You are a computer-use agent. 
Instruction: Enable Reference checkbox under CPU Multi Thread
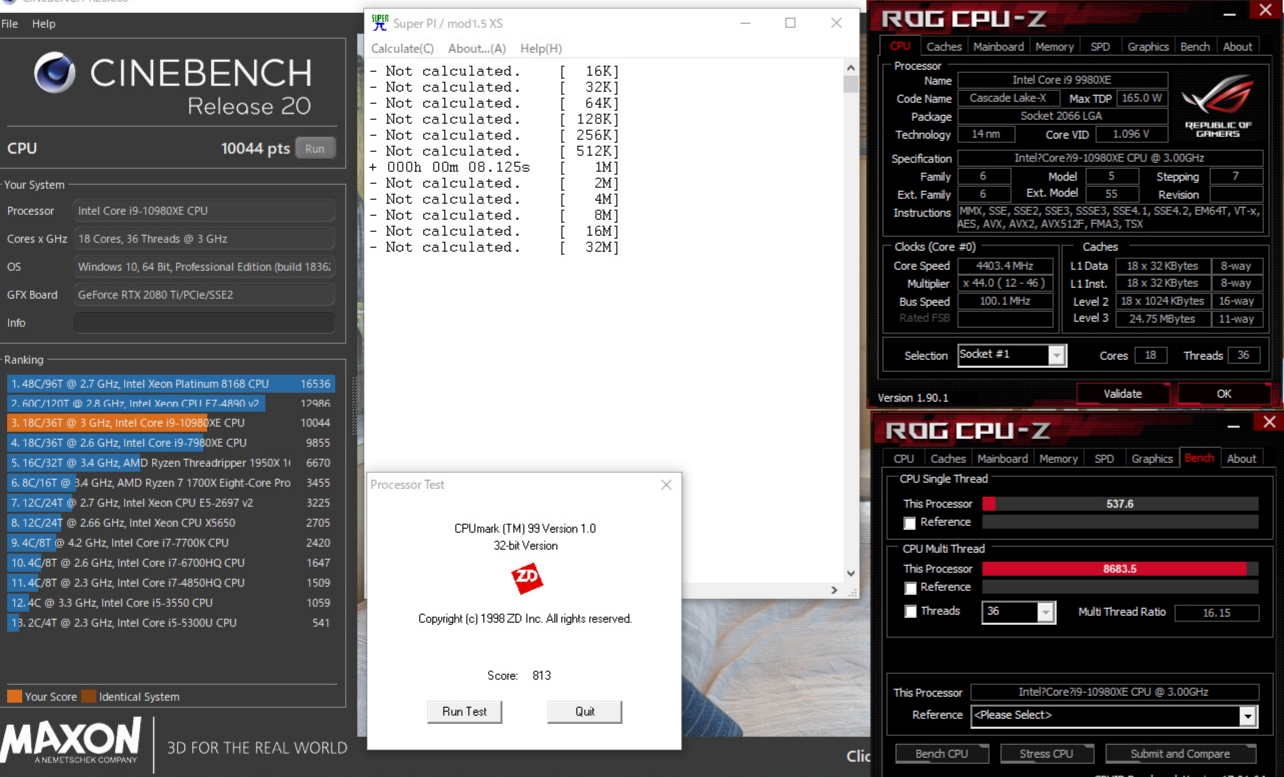tap(909, 588)
